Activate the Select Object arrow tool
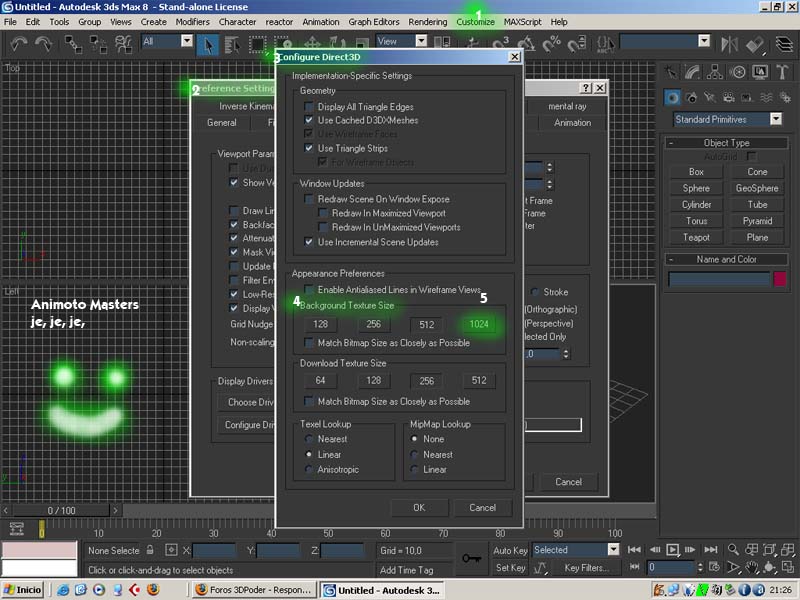The width and height of the screenshot is (800, 600). 208,45
